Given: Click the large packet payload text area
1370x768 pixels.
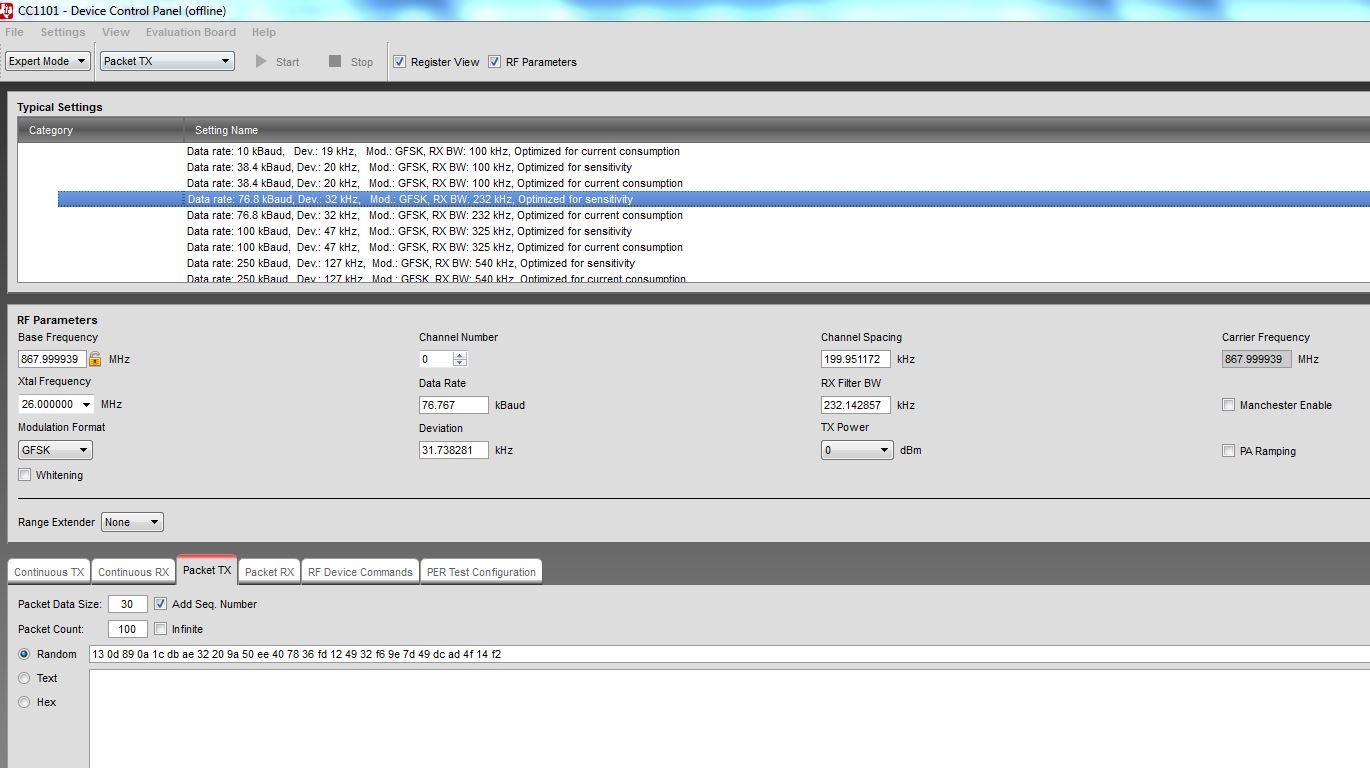Looking at the screenshot, I should (x=729, y=719).
